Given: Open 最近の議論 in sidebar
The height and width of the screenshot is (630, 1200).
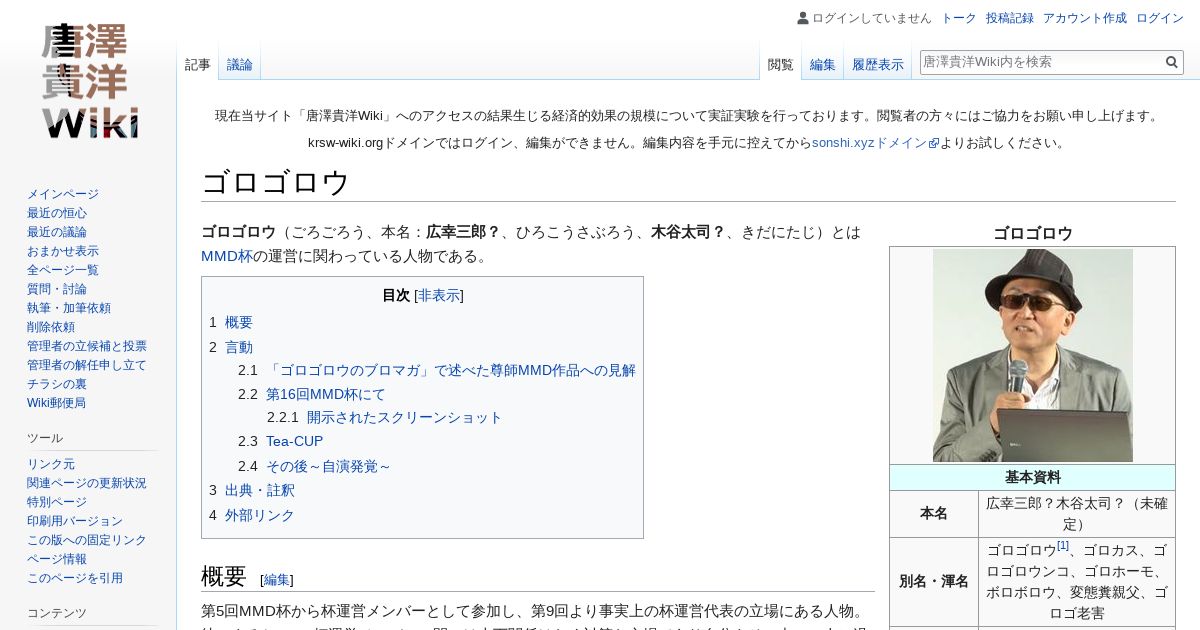Looking at the screenshot, I should (57, 232).
